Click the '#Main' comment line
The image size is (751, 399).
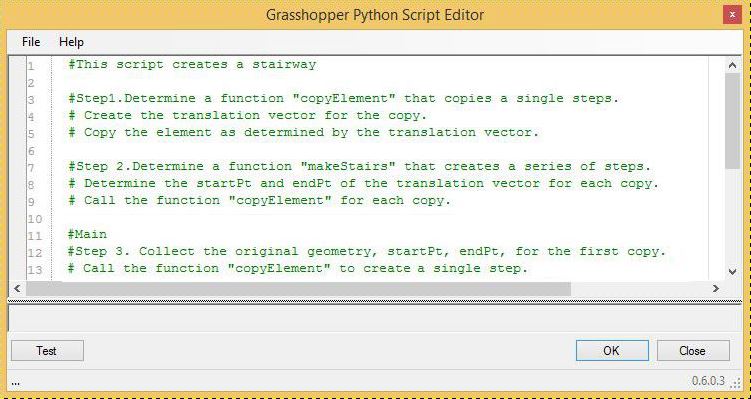[x=87, y=234]
